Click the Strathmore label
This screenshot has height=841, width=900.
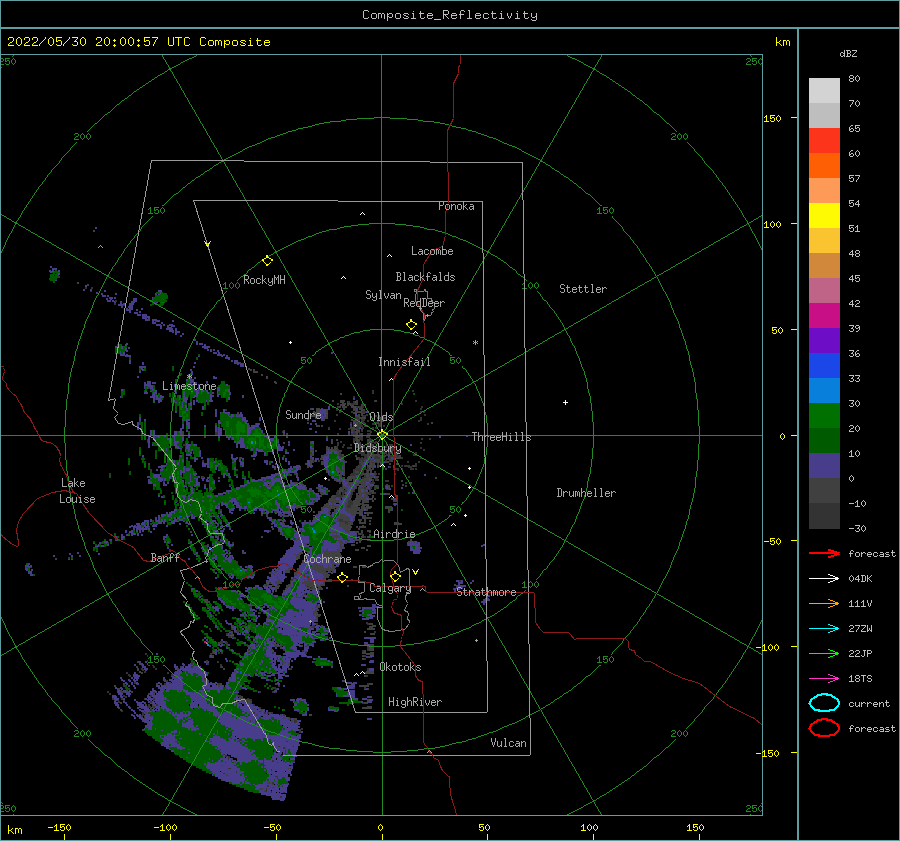(x=486, y=592)
